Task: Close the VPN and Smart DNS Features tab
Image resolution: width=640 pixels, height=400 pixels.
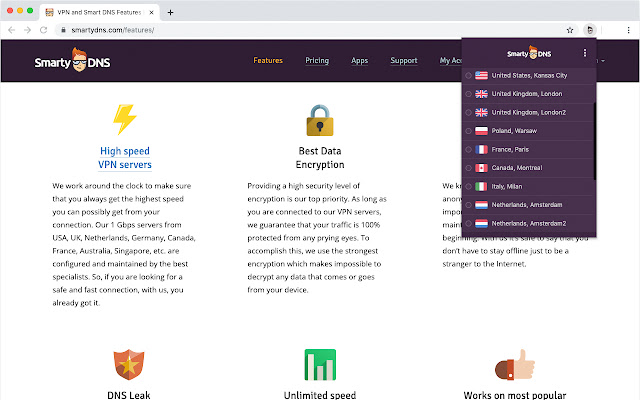Action: pos(151,12)
